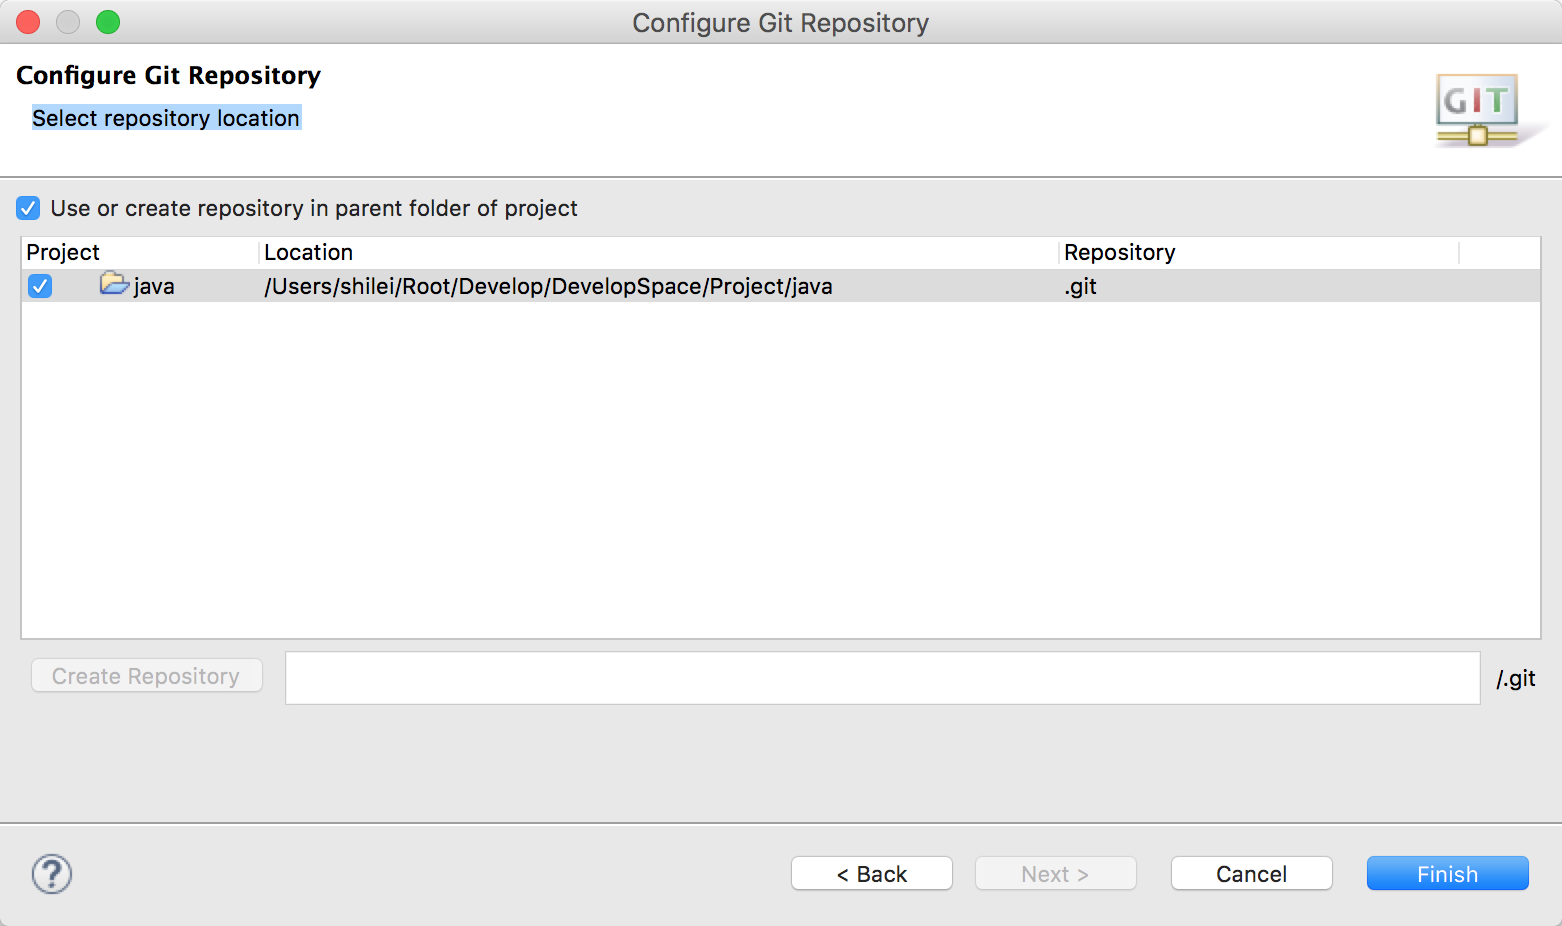
Task: Click the Finish button
Action: pos(1447,874)
